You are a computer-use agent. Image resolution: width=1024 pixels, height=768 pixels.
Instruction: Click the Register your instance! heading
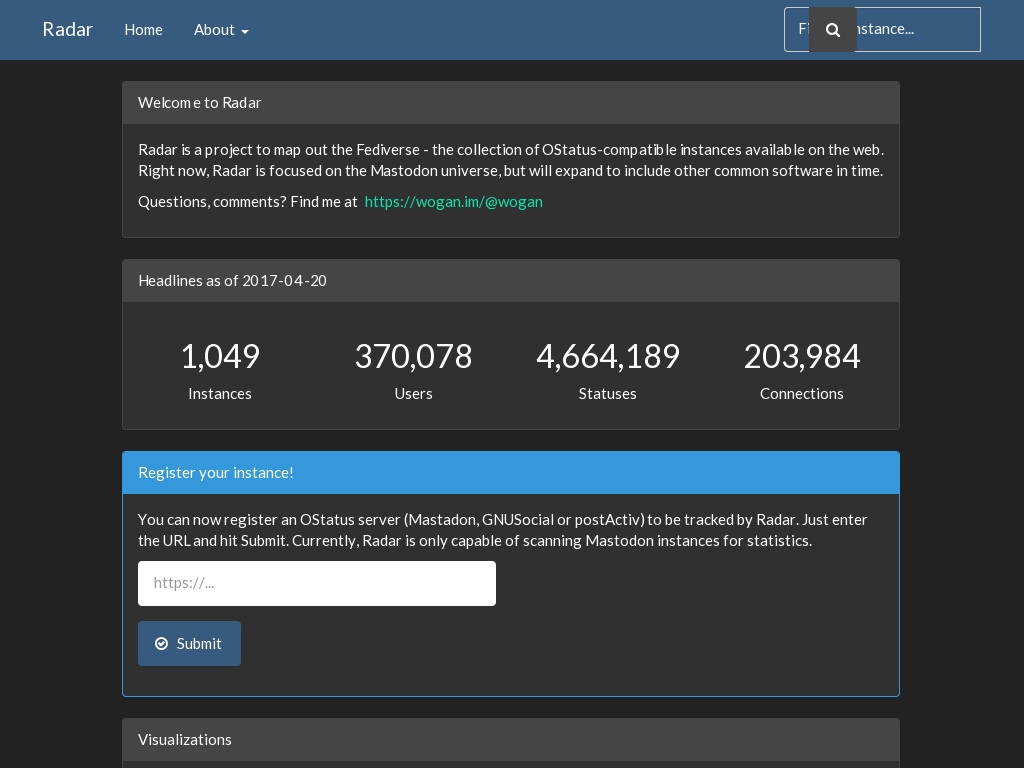point(216,473)
